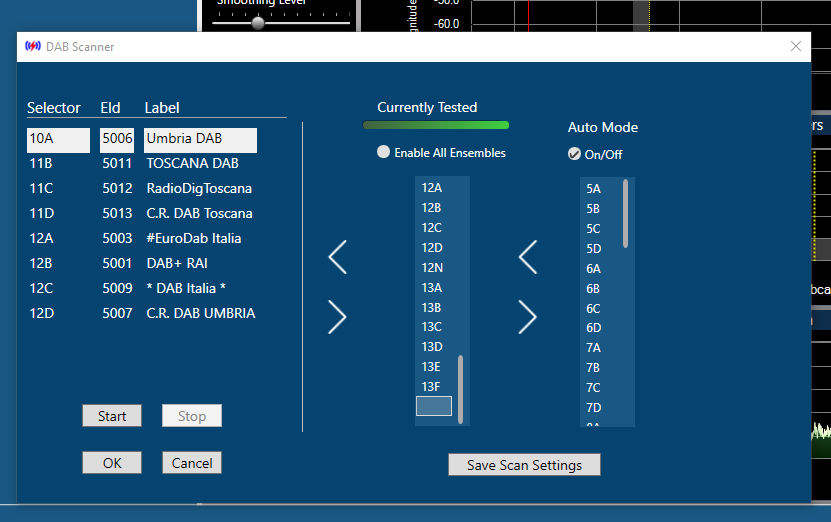Select 5A in the Auto Mode list
Viewport: 831px width, 522px height.
594,189
